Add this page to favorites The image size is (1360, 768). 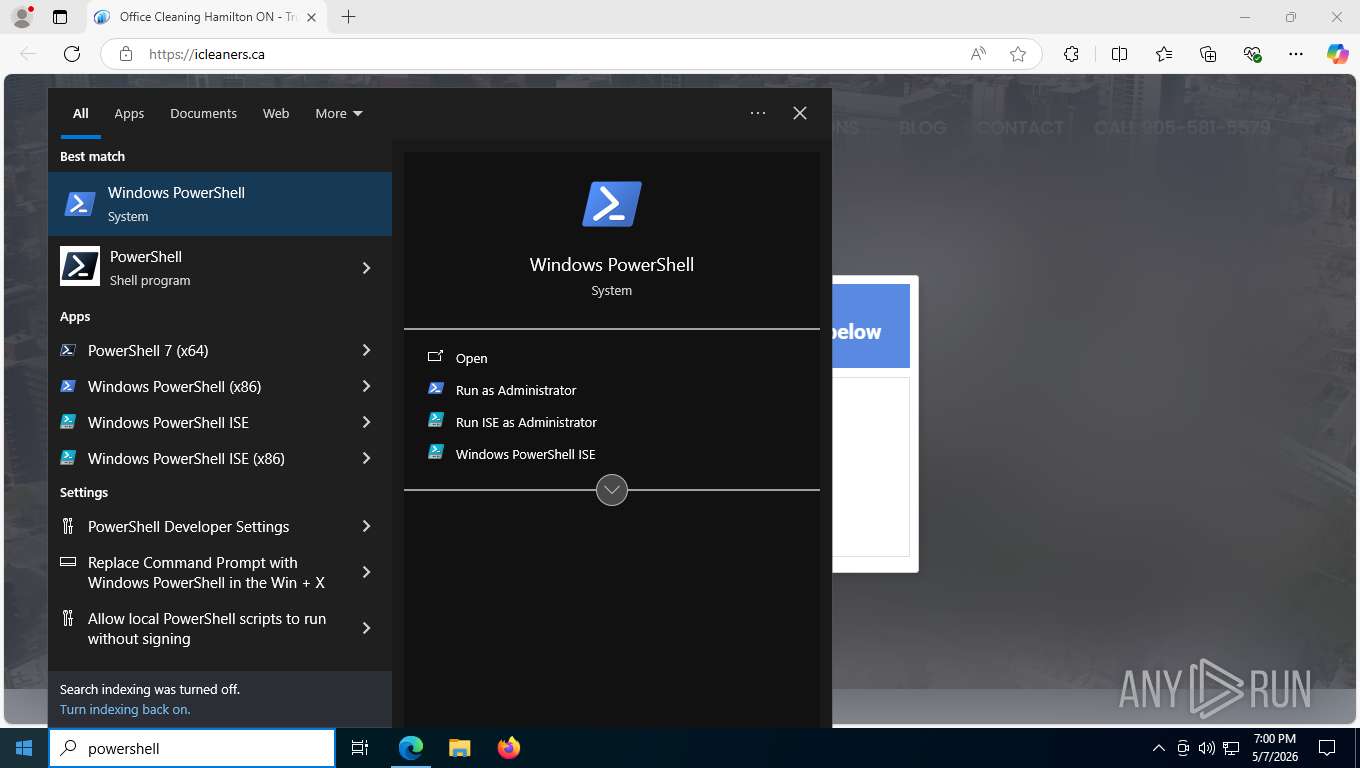pos(1018,54)
